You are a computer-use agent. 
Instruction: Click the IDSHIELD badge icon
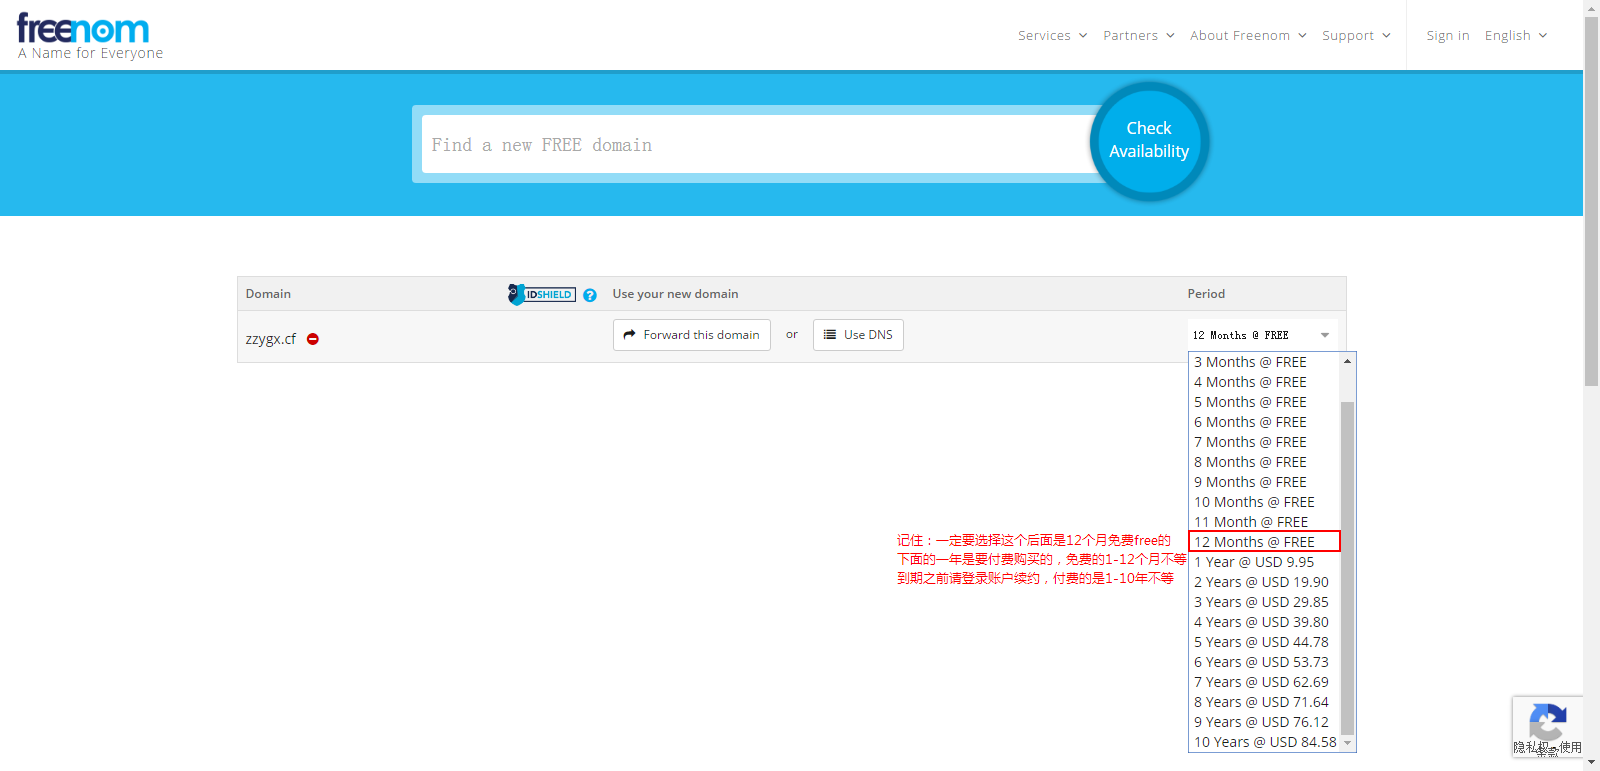pos(542,294)
